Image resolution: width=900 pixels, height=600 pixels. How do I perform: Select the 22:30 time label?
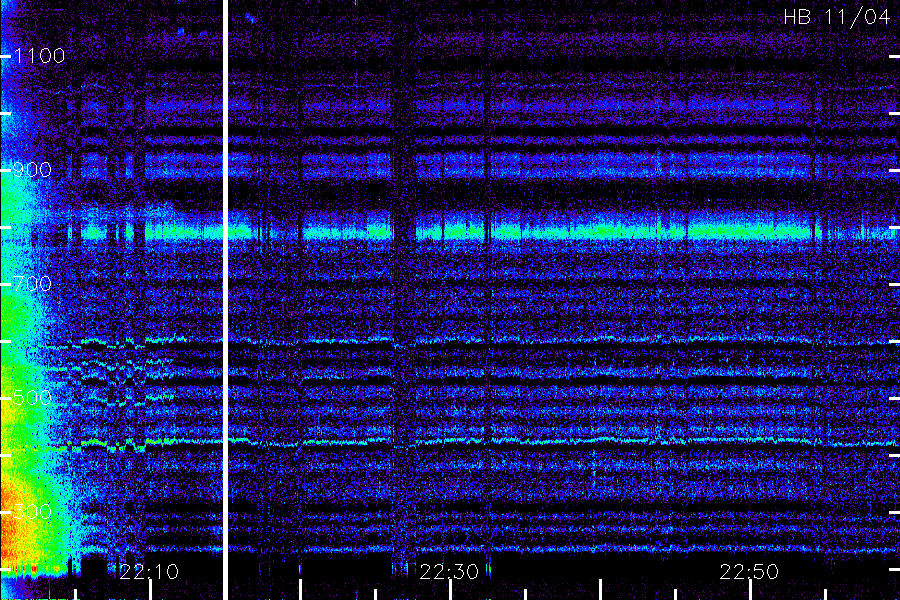click(x=449, y=571)
